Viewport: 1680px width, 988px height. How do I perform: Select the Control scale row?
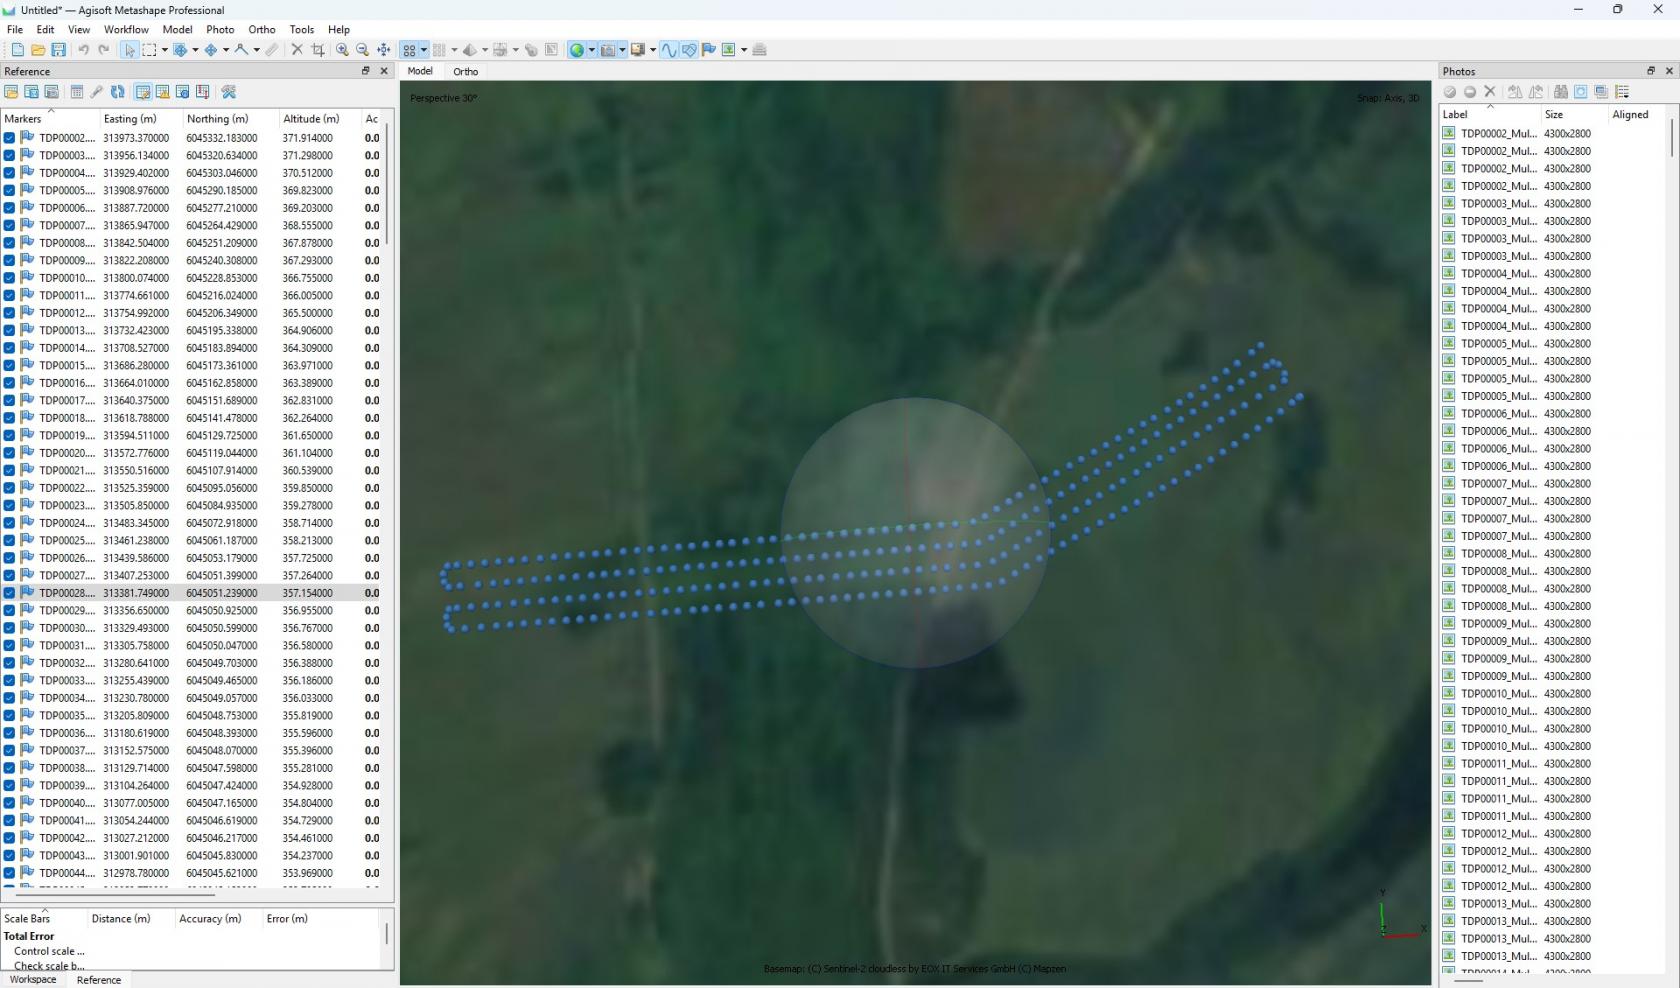click(x=49, y=951)
